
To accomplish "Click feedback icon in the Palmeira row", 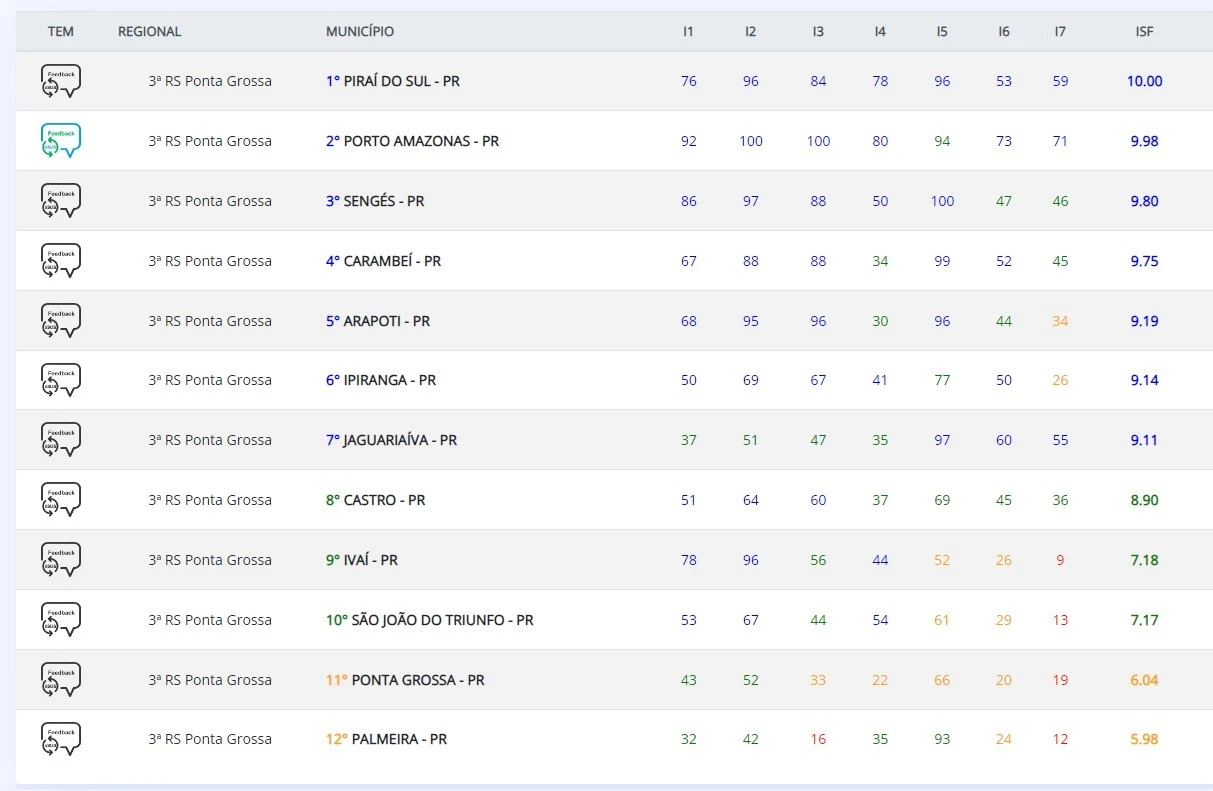I will (60, 739).
